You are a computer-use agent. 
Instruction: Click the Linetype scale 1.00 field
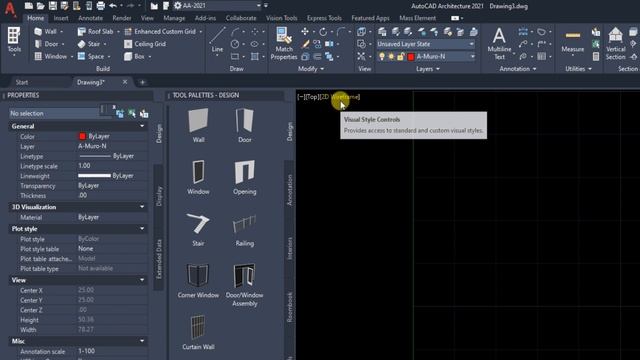point(112,166)
